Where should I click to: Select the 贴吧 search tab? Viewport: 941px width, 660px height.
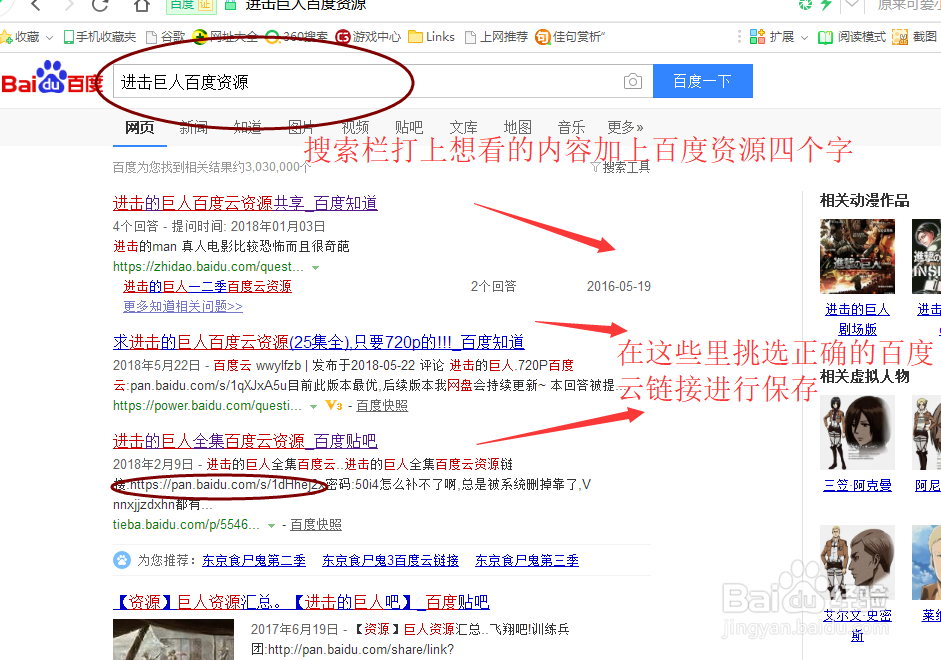coord(409,127)
